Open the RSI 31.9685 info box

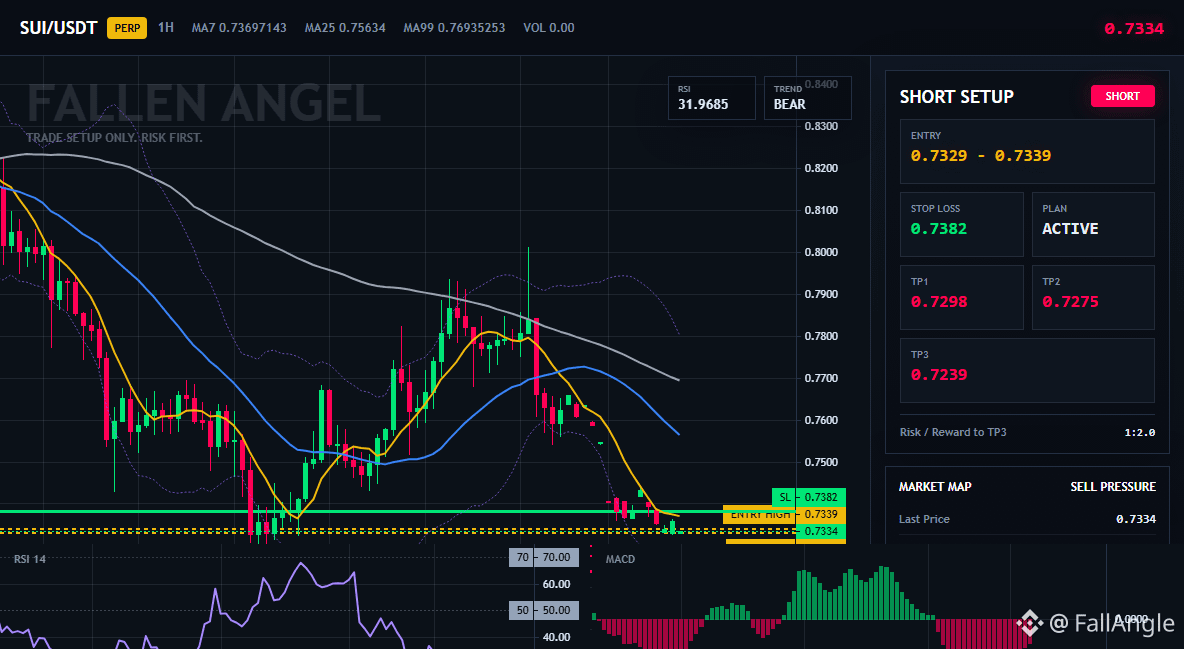coord(711,98)
